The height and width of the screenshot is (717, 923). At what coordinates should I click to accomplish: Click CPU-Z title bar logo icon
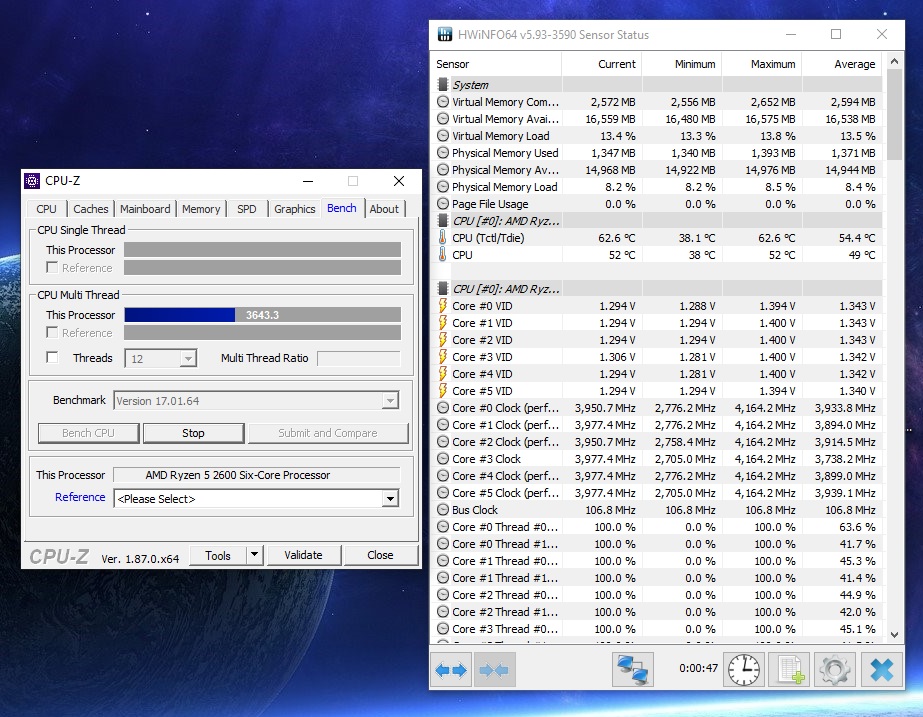(x=32, y=181)
